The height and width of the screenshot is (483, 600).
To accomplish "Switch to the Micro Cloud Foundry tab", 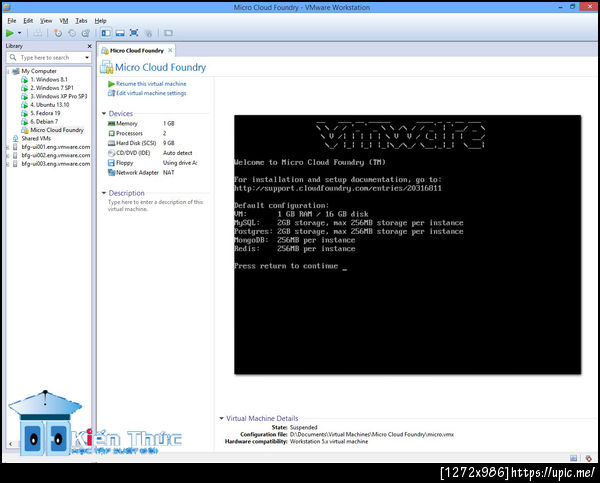I will (137, 51).
